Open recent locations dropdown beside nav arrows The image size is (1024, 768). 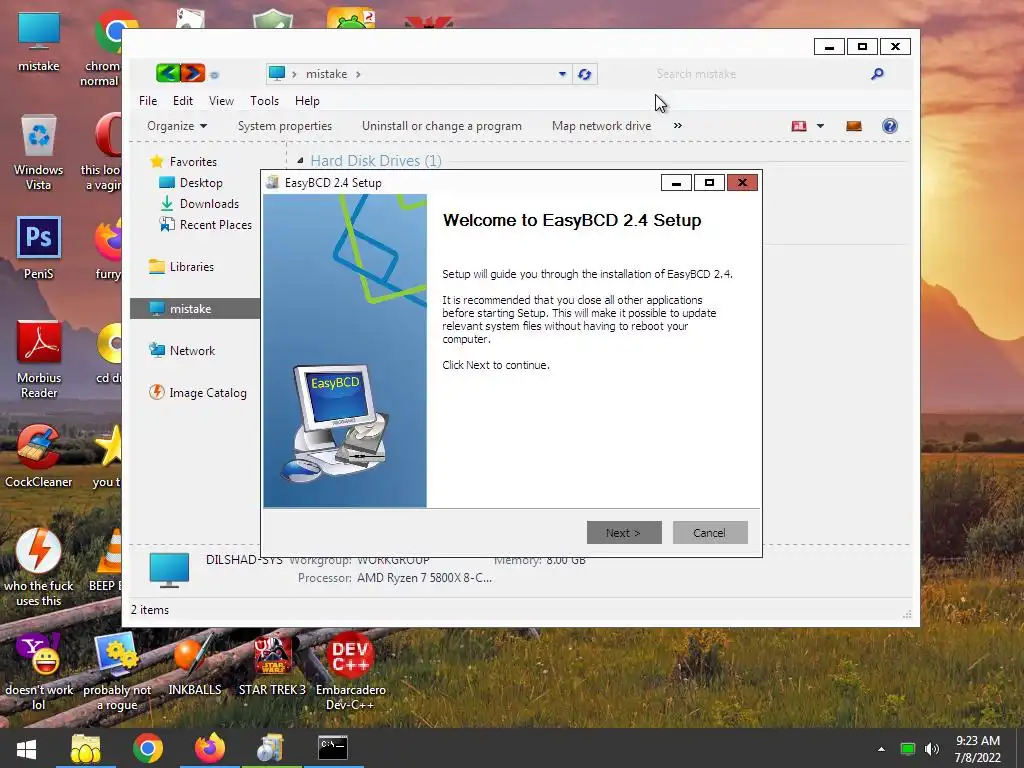click(214, 75)
